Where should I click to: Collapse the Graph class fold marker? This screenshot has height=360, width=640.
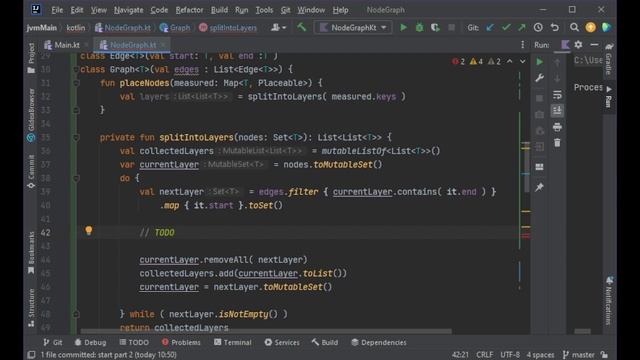pyautogui.click(x=76, y=69)
